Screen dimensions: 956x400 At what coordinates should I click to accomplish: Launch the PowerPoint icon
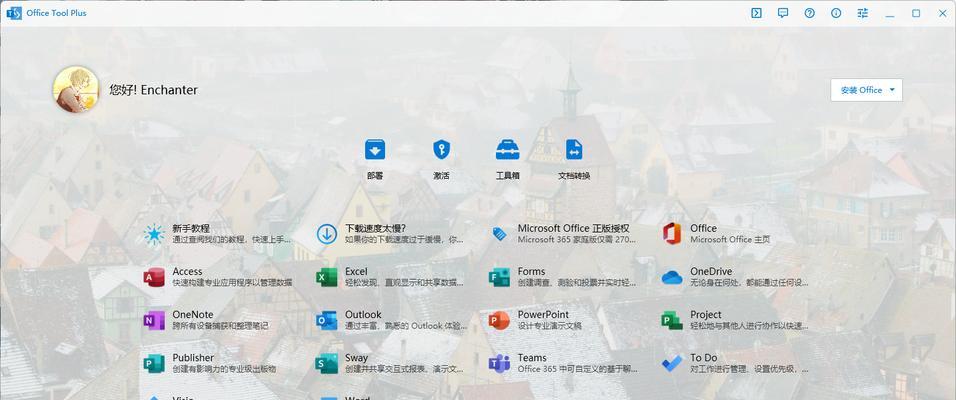pyautogui.click(x=499, y=320)
